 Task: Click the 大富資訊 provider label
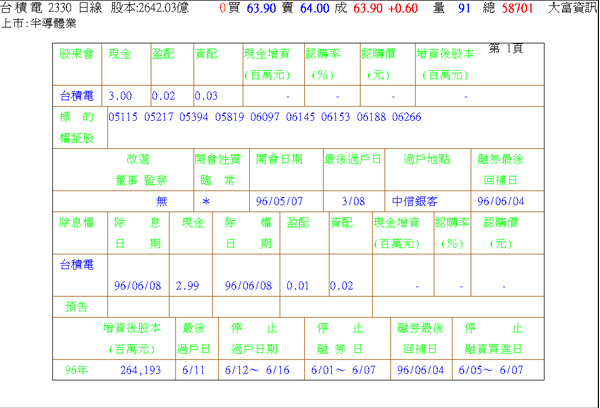572,8
